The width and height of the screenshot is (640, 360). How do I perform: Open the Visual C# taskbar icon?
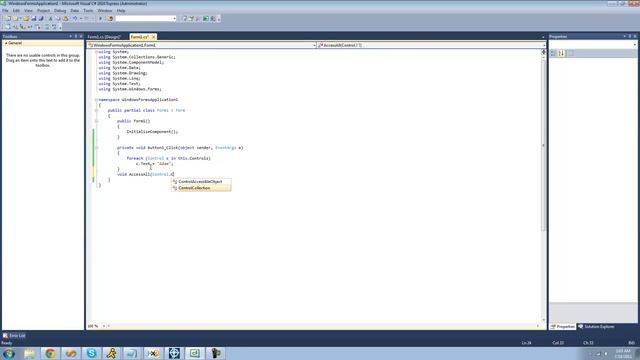click(194, 353)
